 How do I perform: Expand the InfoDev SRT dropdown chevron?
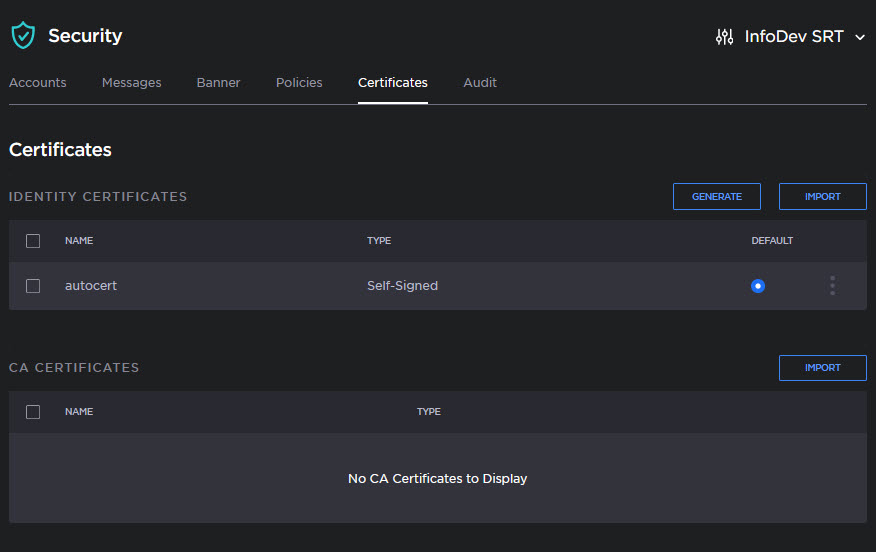(859, 38)
